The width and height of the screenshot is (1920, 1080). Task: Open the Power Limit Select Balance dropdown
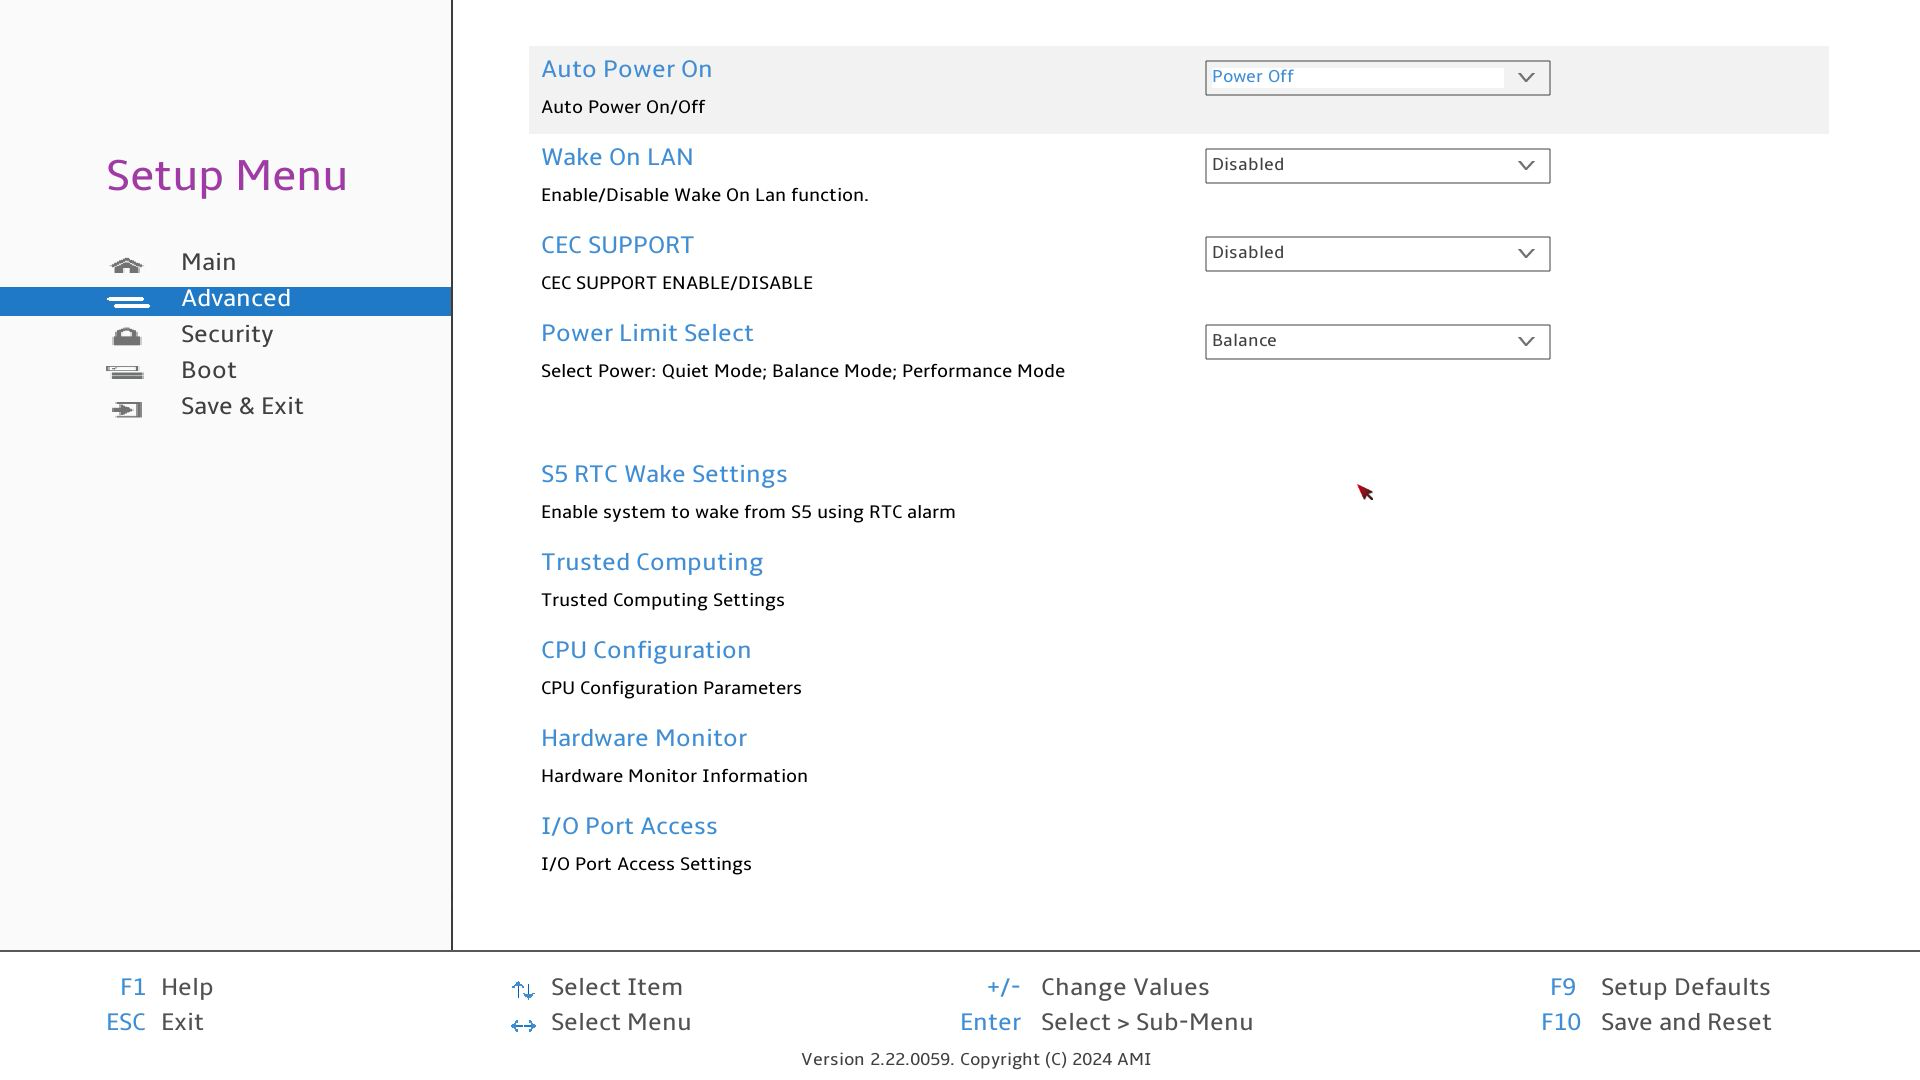(x=1377, y=342)
